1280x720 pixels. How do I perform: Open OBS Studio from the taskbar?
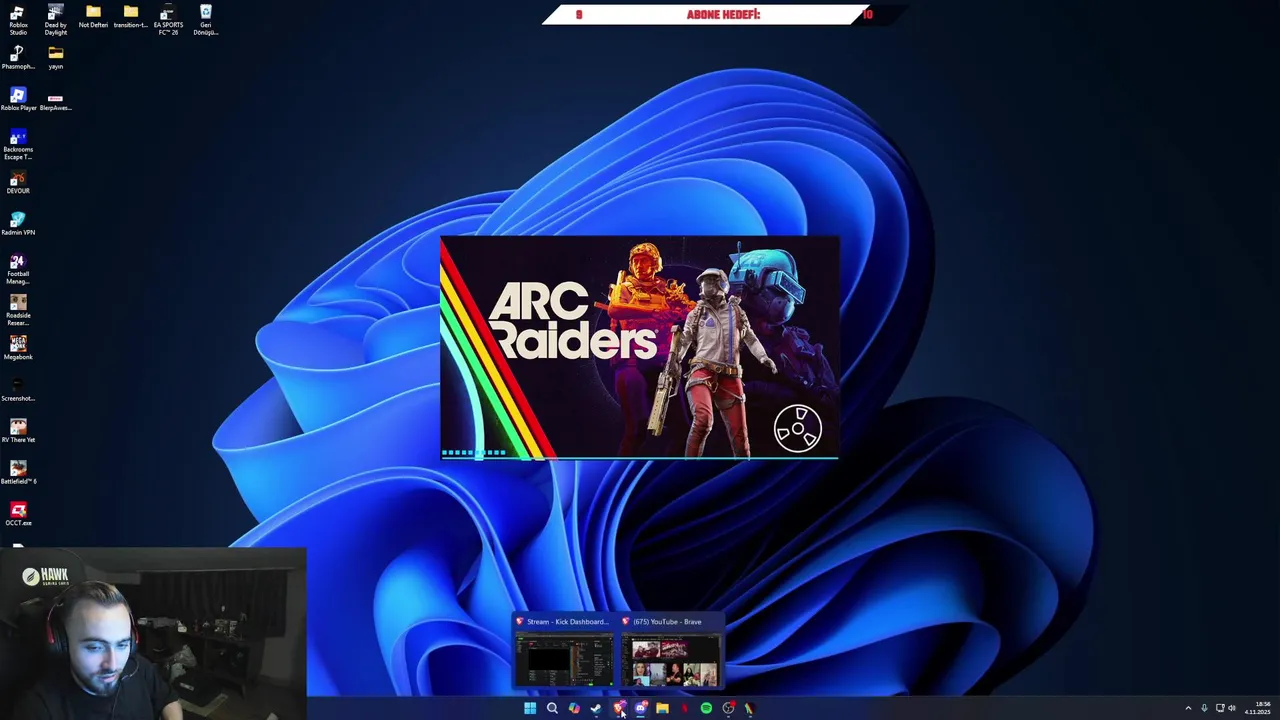(x=728, y=708)
